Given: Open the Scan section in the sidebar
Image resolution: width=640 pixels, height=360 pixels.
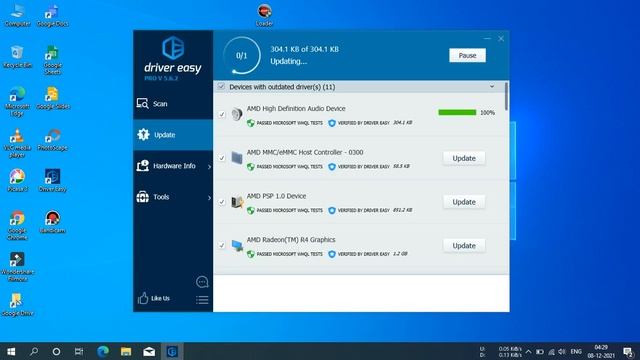Looking at the screenshot, I should click(173, 104).
